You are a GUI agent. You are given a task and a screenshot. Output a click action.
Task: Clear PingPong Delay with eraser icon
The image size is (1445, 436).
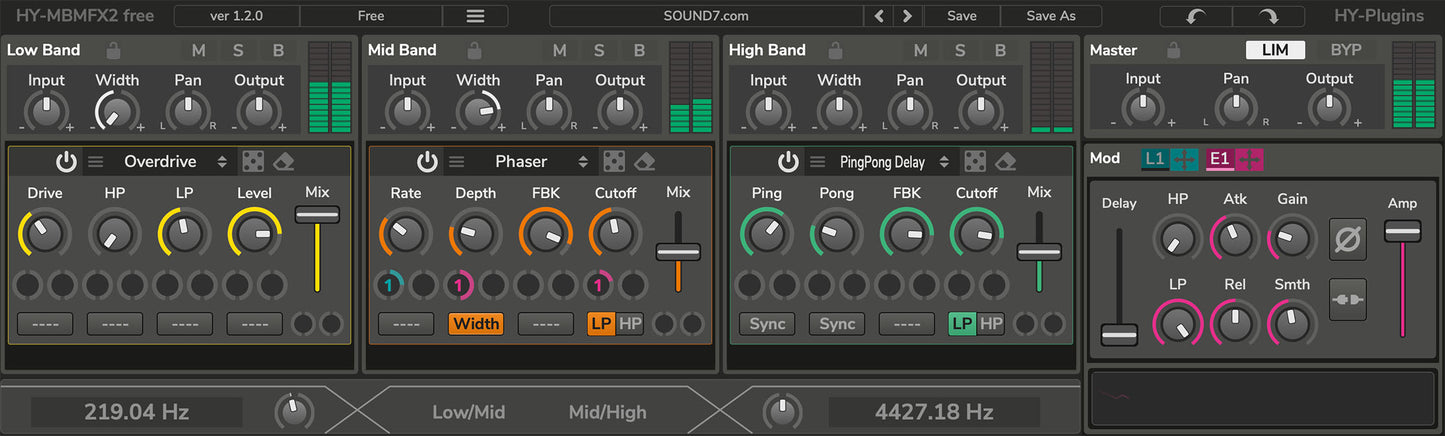(x=1007, y=161)
